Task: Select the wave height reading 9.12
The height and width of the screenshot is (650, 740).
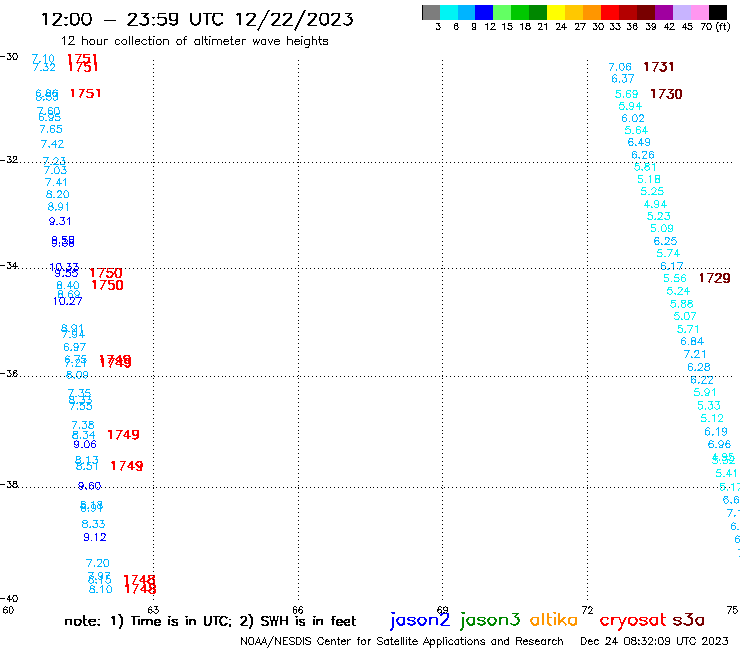Action: [x=95, y=537]
